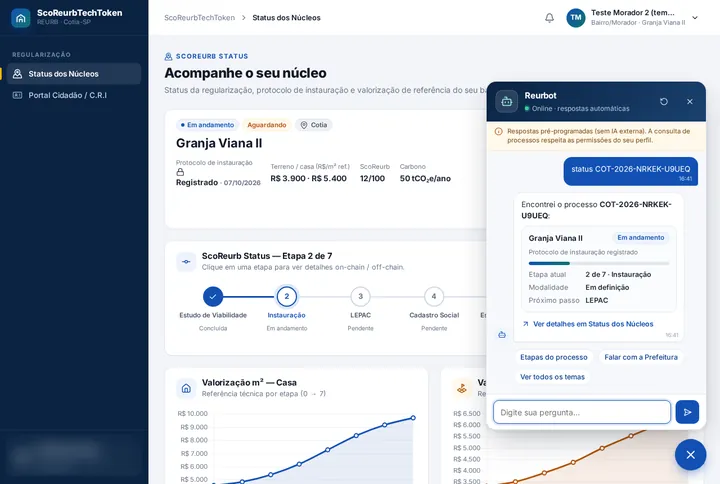The image size is (720, 484).
Task: Click the TM user avatar
Action: pyautogui.click(x=576, y=18)
